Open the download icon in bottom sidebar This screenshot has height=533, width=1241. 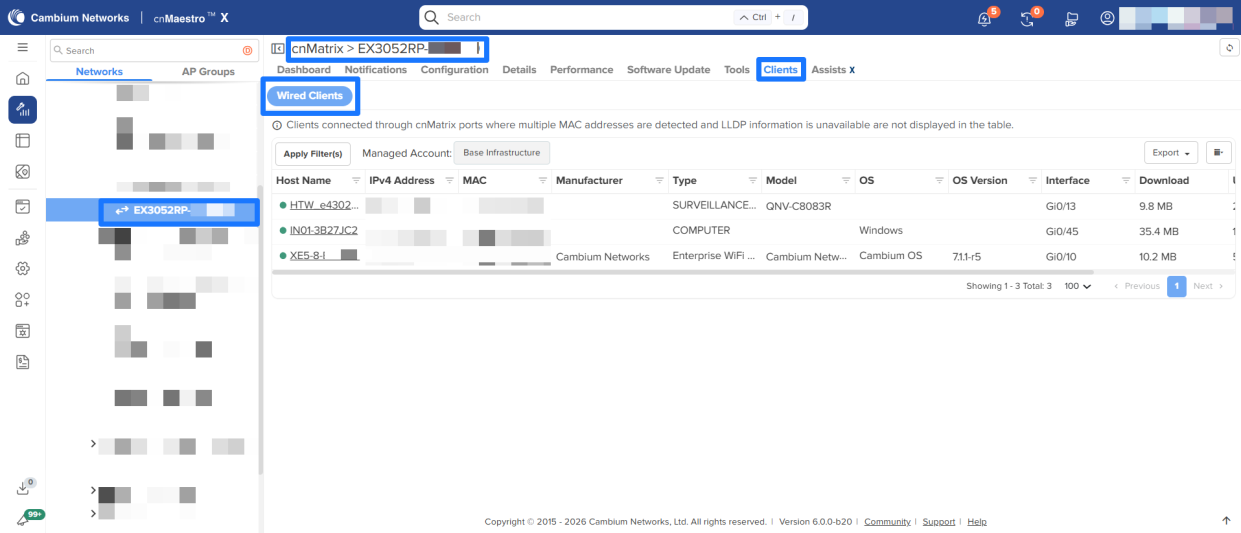tap(23, 488)
